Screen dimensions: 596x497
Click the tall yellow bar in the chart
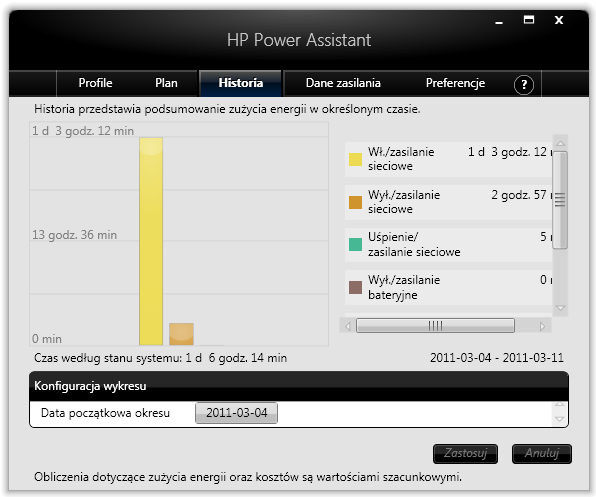click(151, 241)
